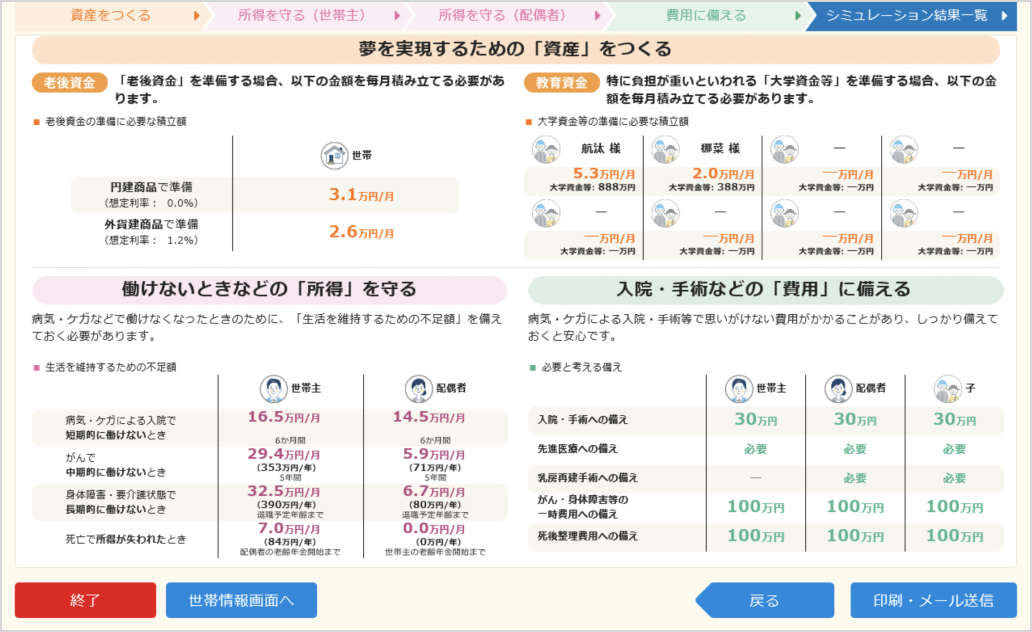
Task: Click 夢を実現するための「資産」をつくる header
Action: pos(515,49)
